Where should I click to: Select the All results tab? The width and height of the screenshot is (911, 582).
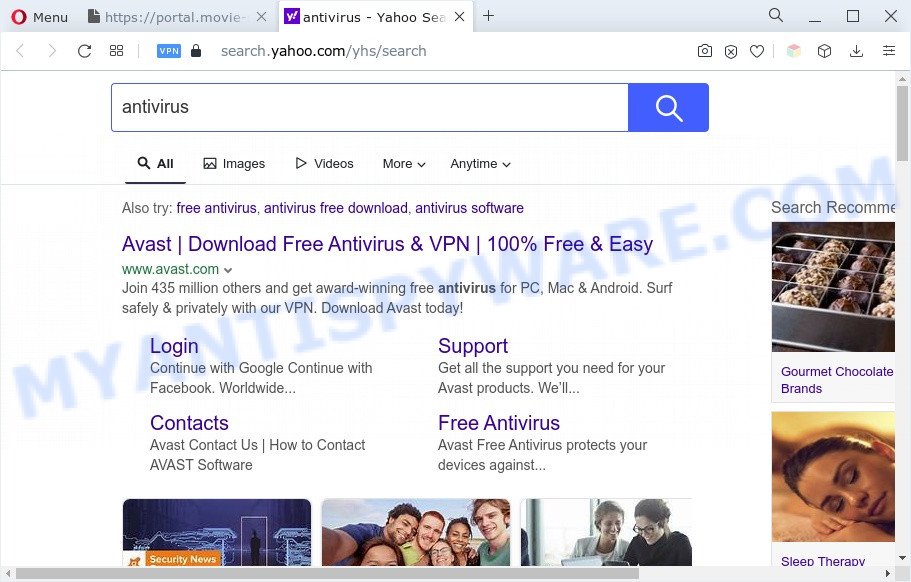pos(155,164)
